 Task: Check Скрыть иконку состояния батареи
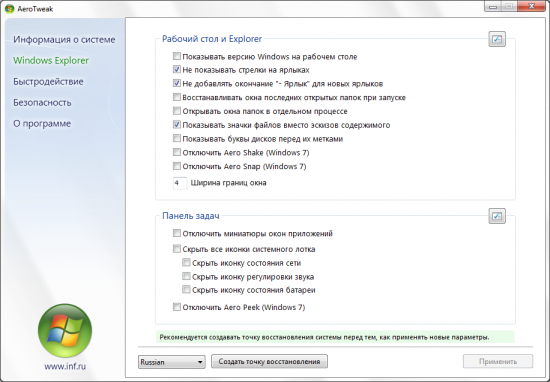[186, 290]
